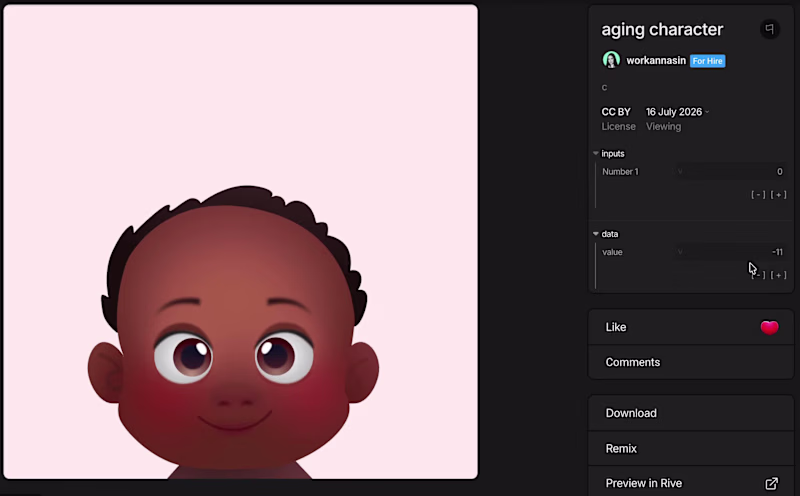Open Preview in Rive
Viewport: 800px width, 496px height.
(x=691, y=483)
